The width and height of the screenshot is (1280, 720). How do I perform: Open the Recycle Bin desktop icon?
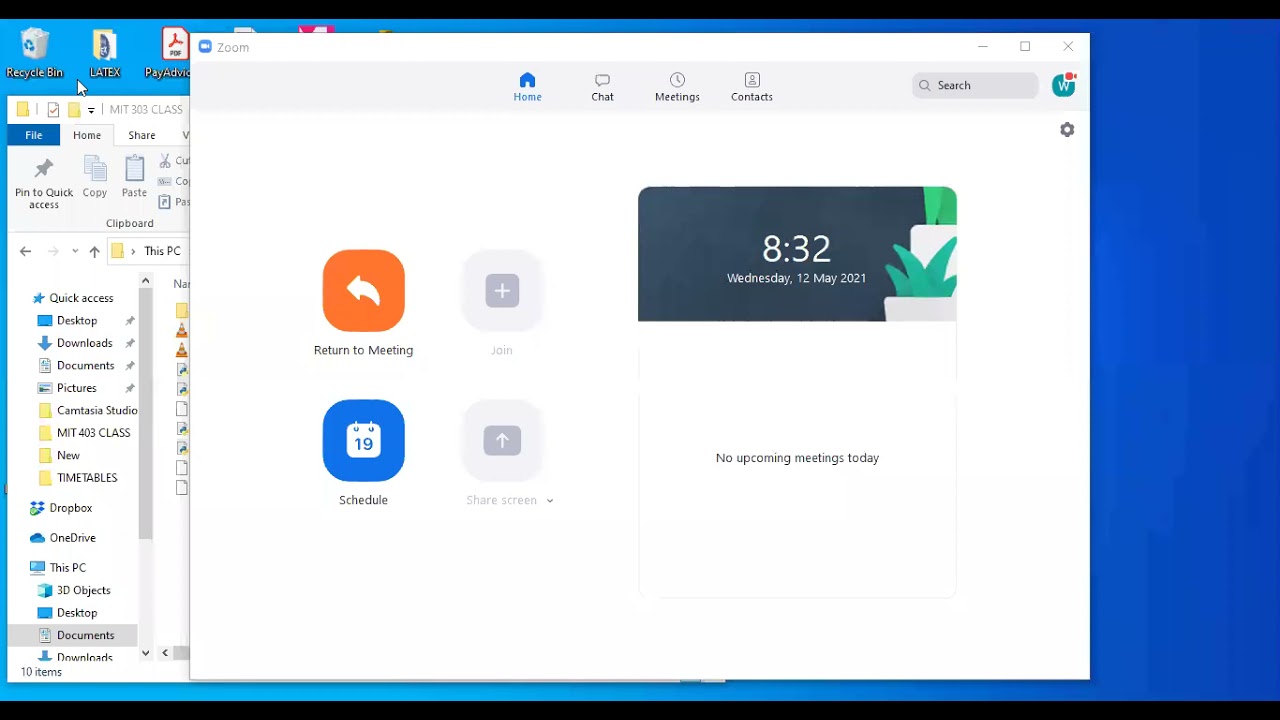coord(34,53)
